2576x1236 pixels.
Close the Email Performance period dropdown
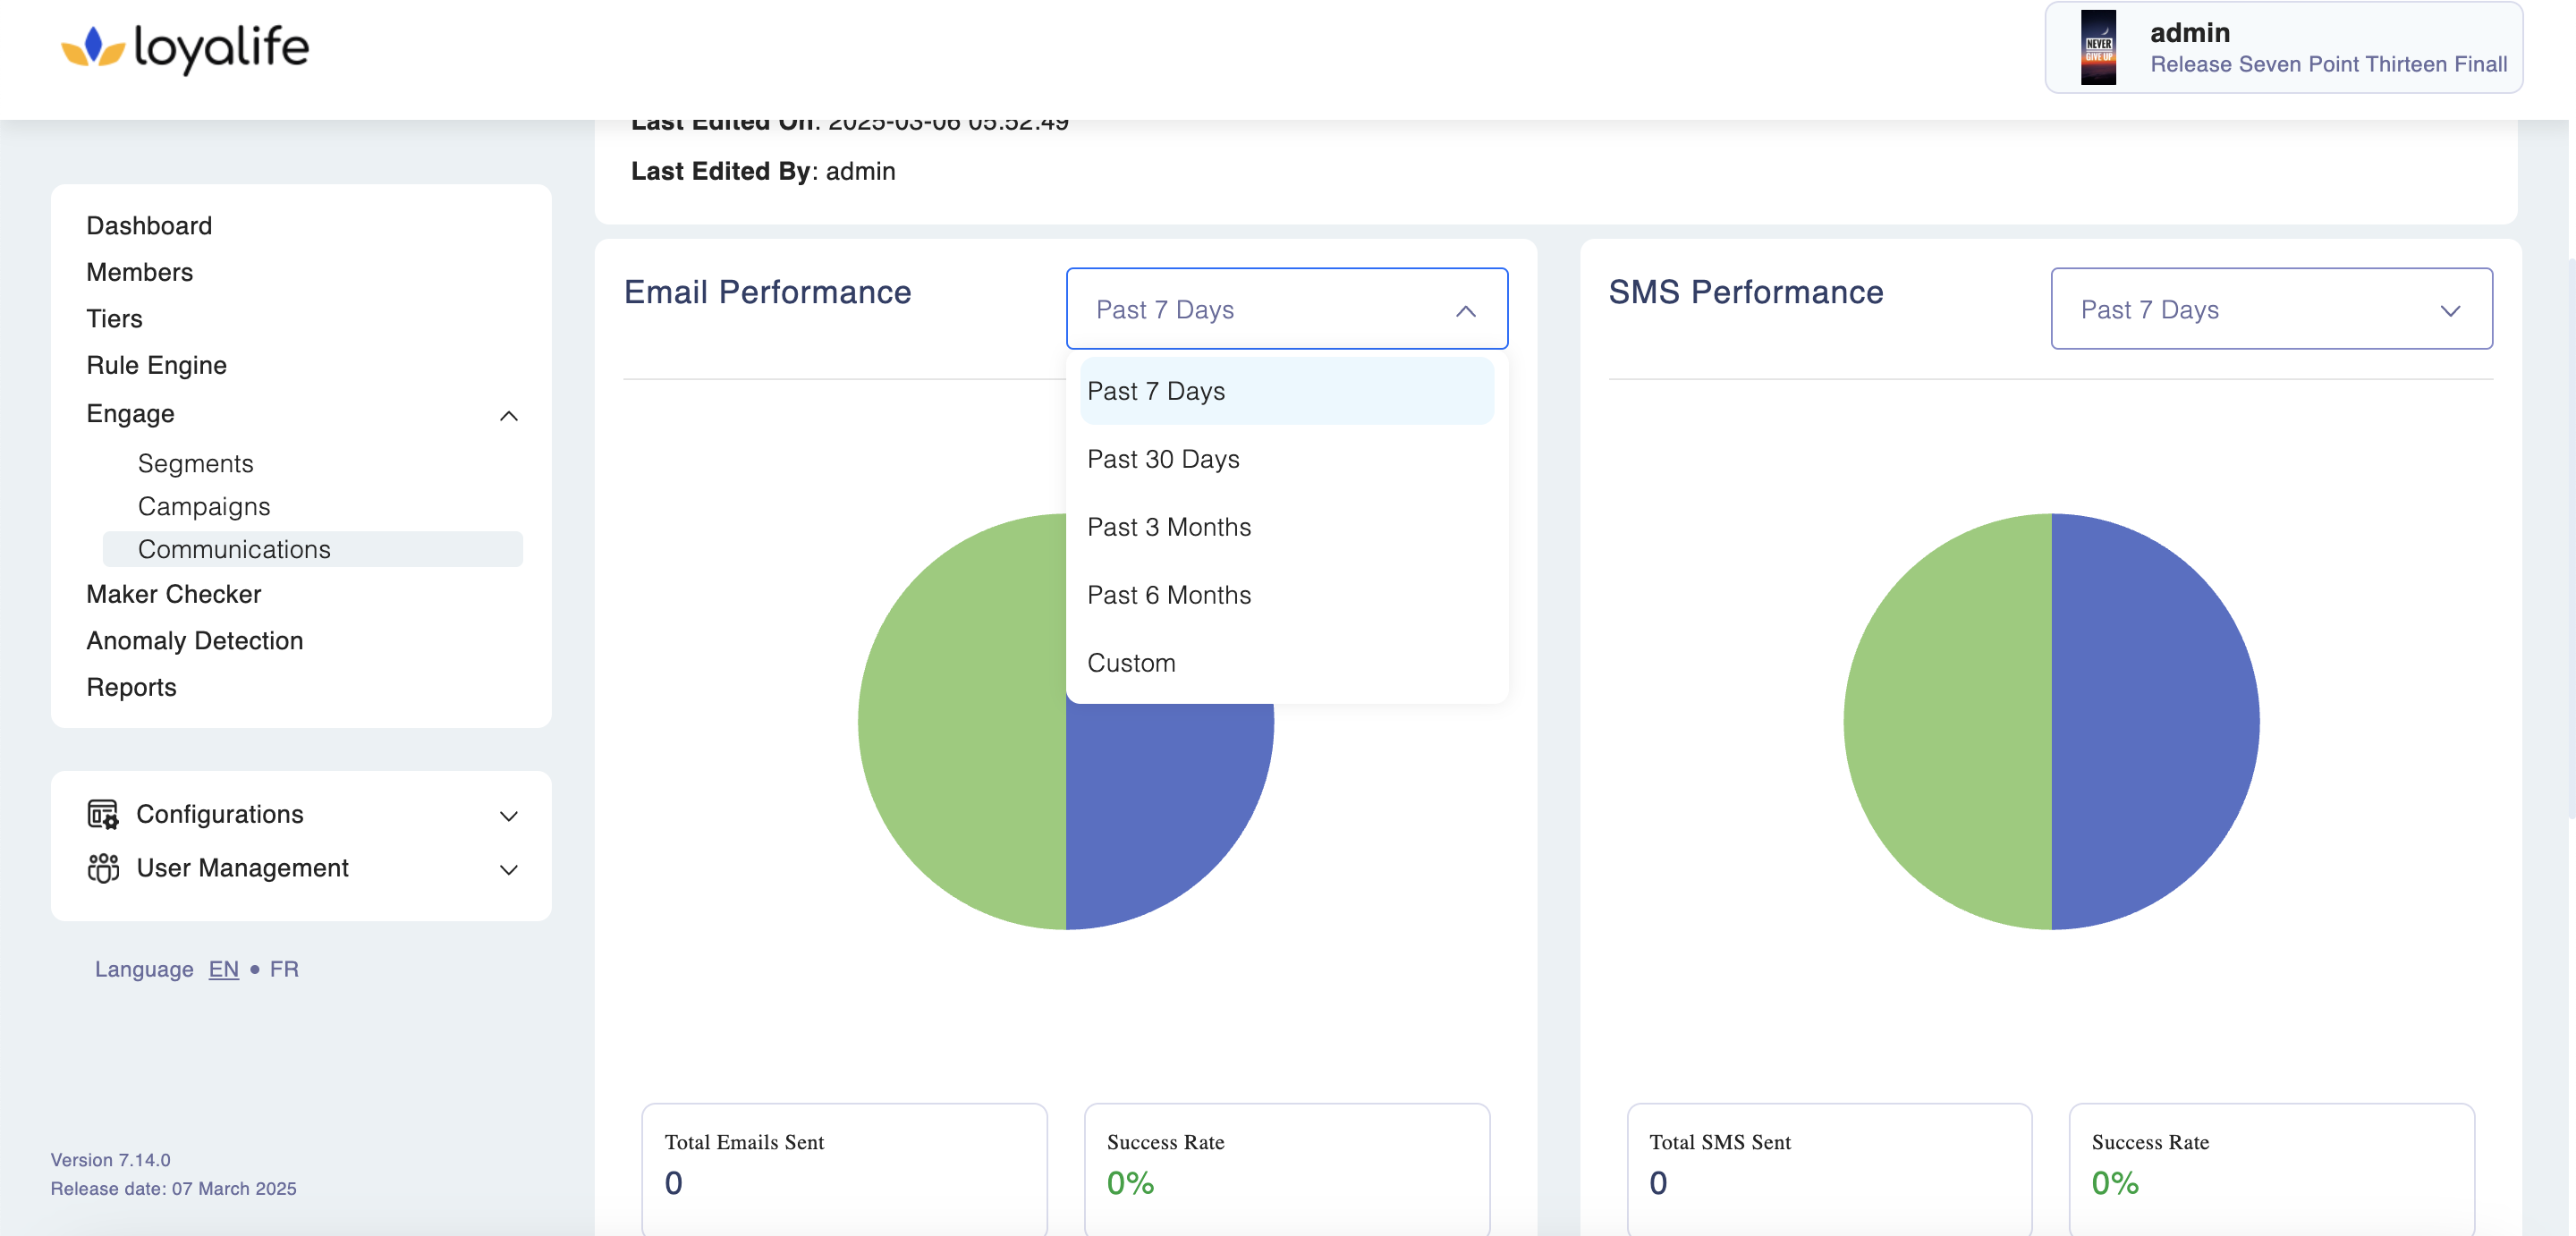coord(1465,311)
